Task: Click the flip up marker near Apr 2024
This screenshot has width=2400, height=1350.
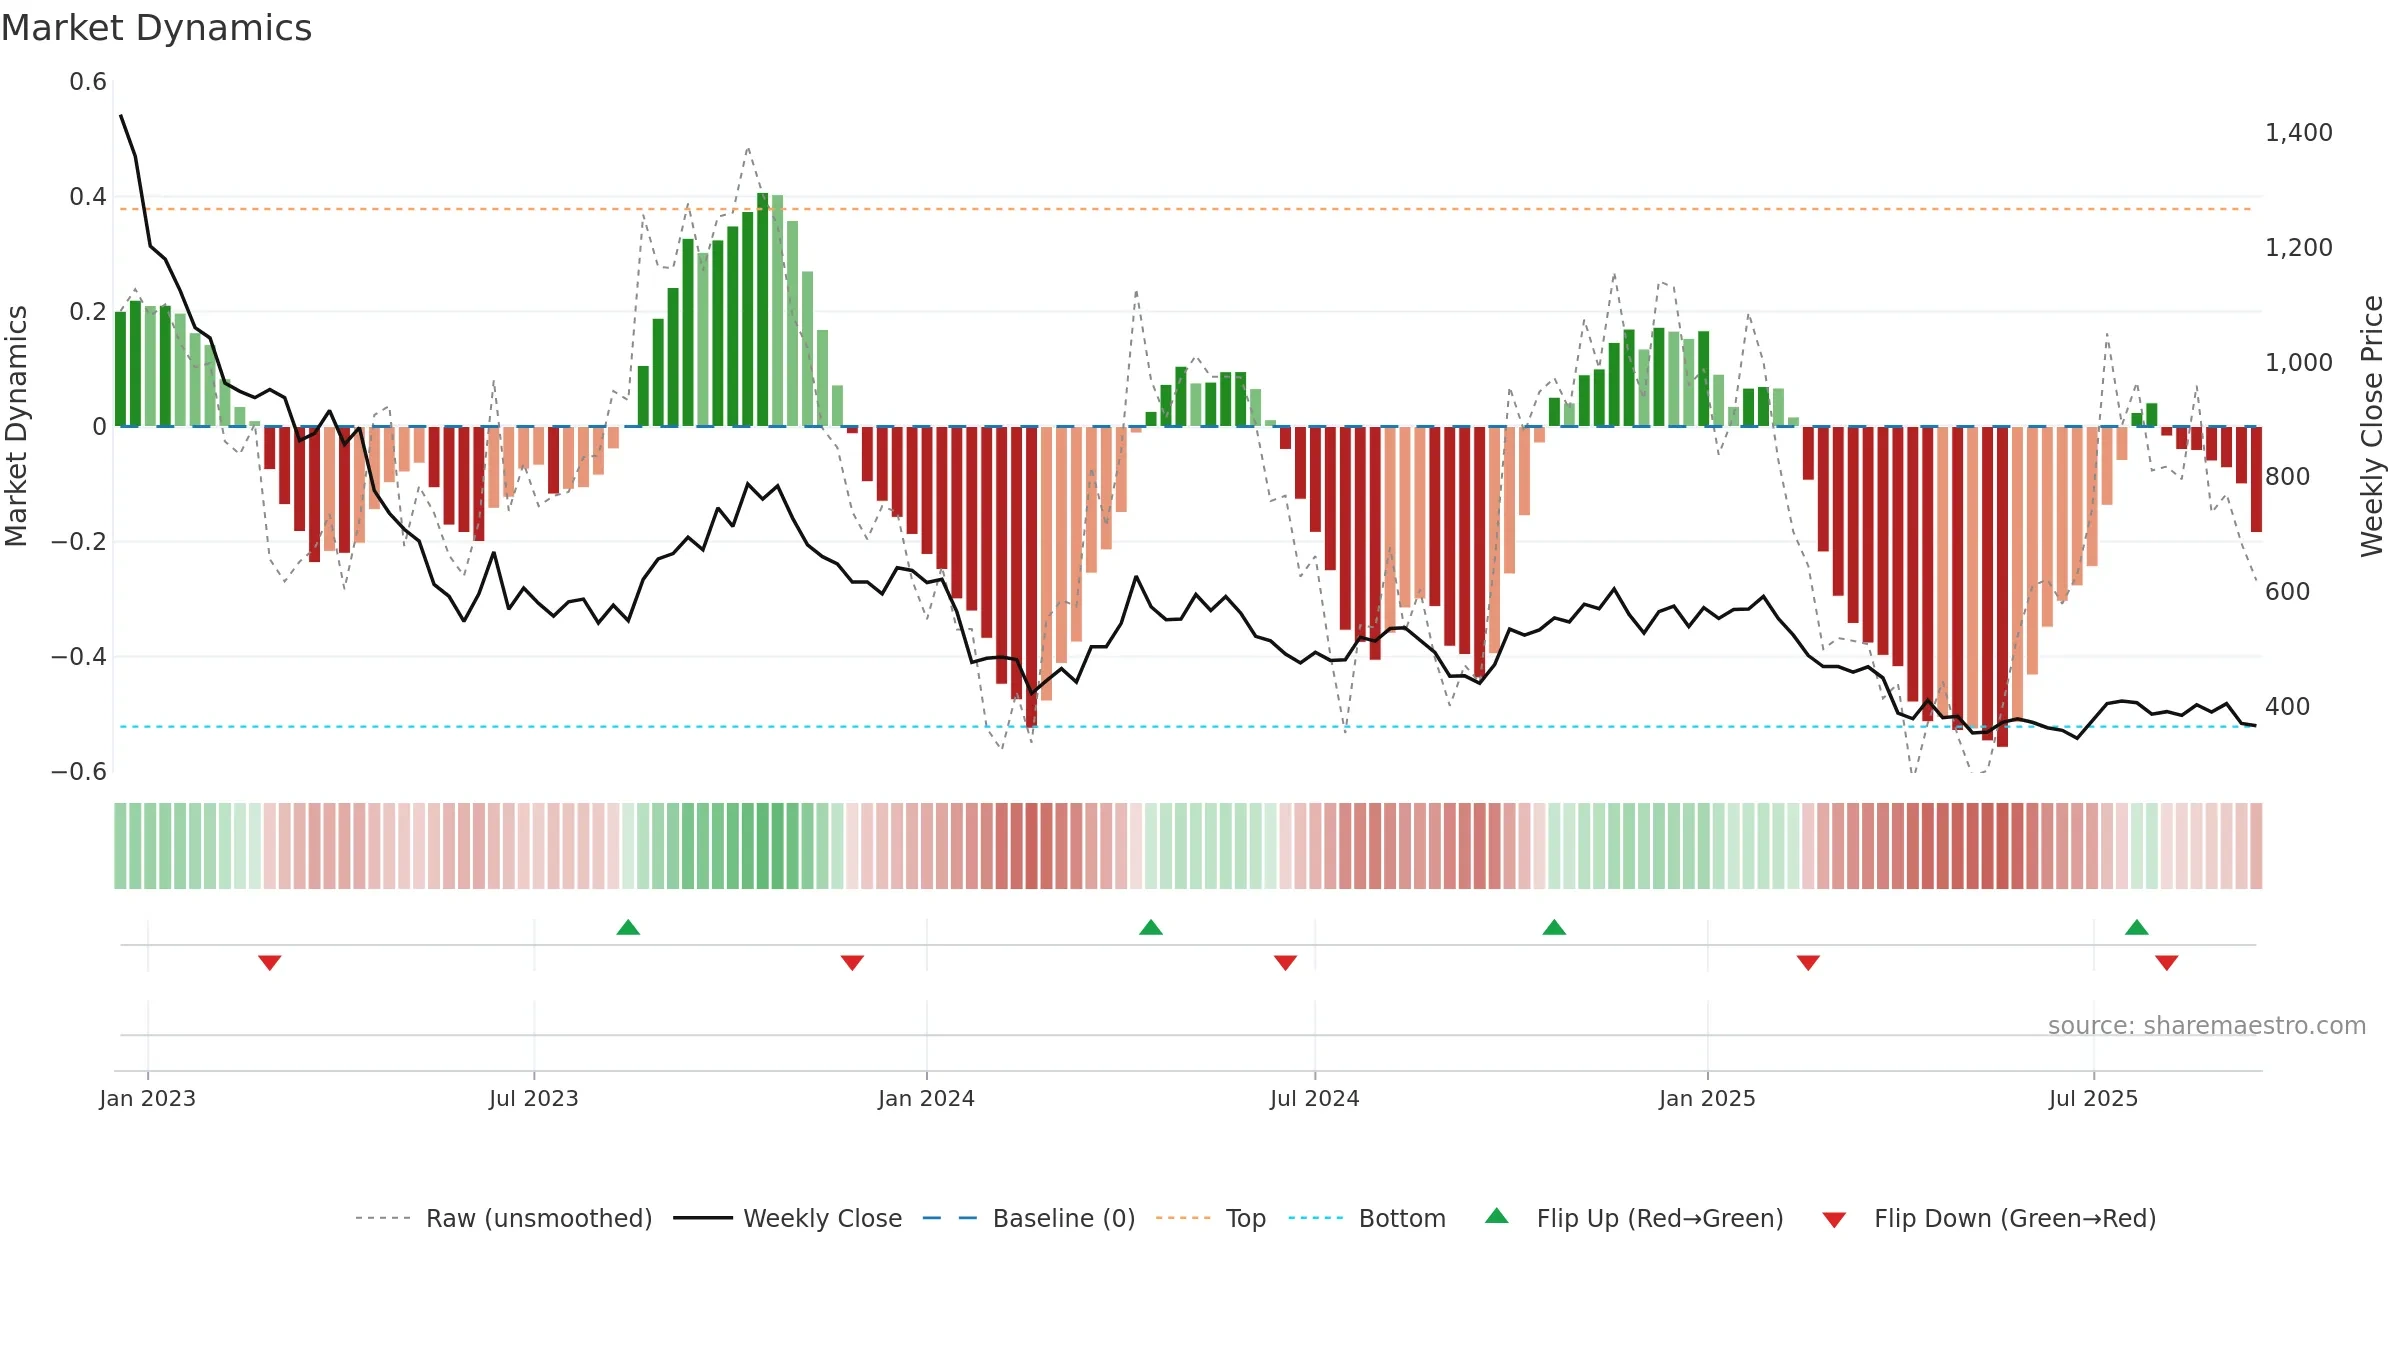Action: pos(1151,927)
